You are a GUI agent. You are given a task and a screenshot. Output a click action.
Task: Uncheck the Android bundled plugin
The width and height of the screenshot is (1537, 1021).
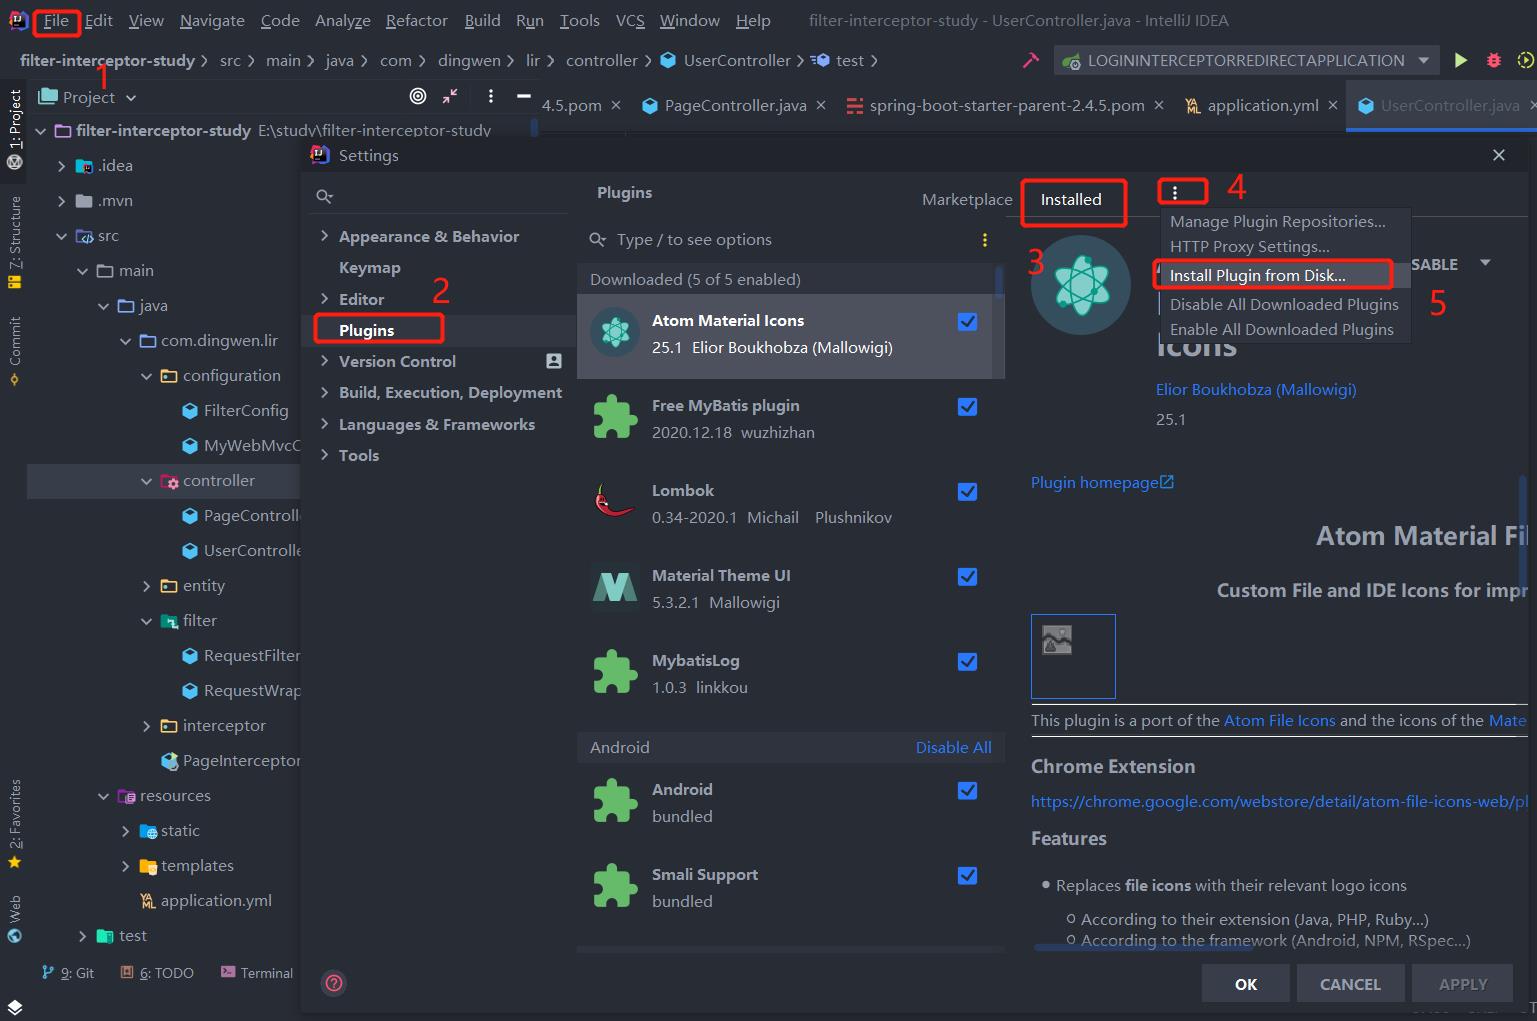point(967,790)
